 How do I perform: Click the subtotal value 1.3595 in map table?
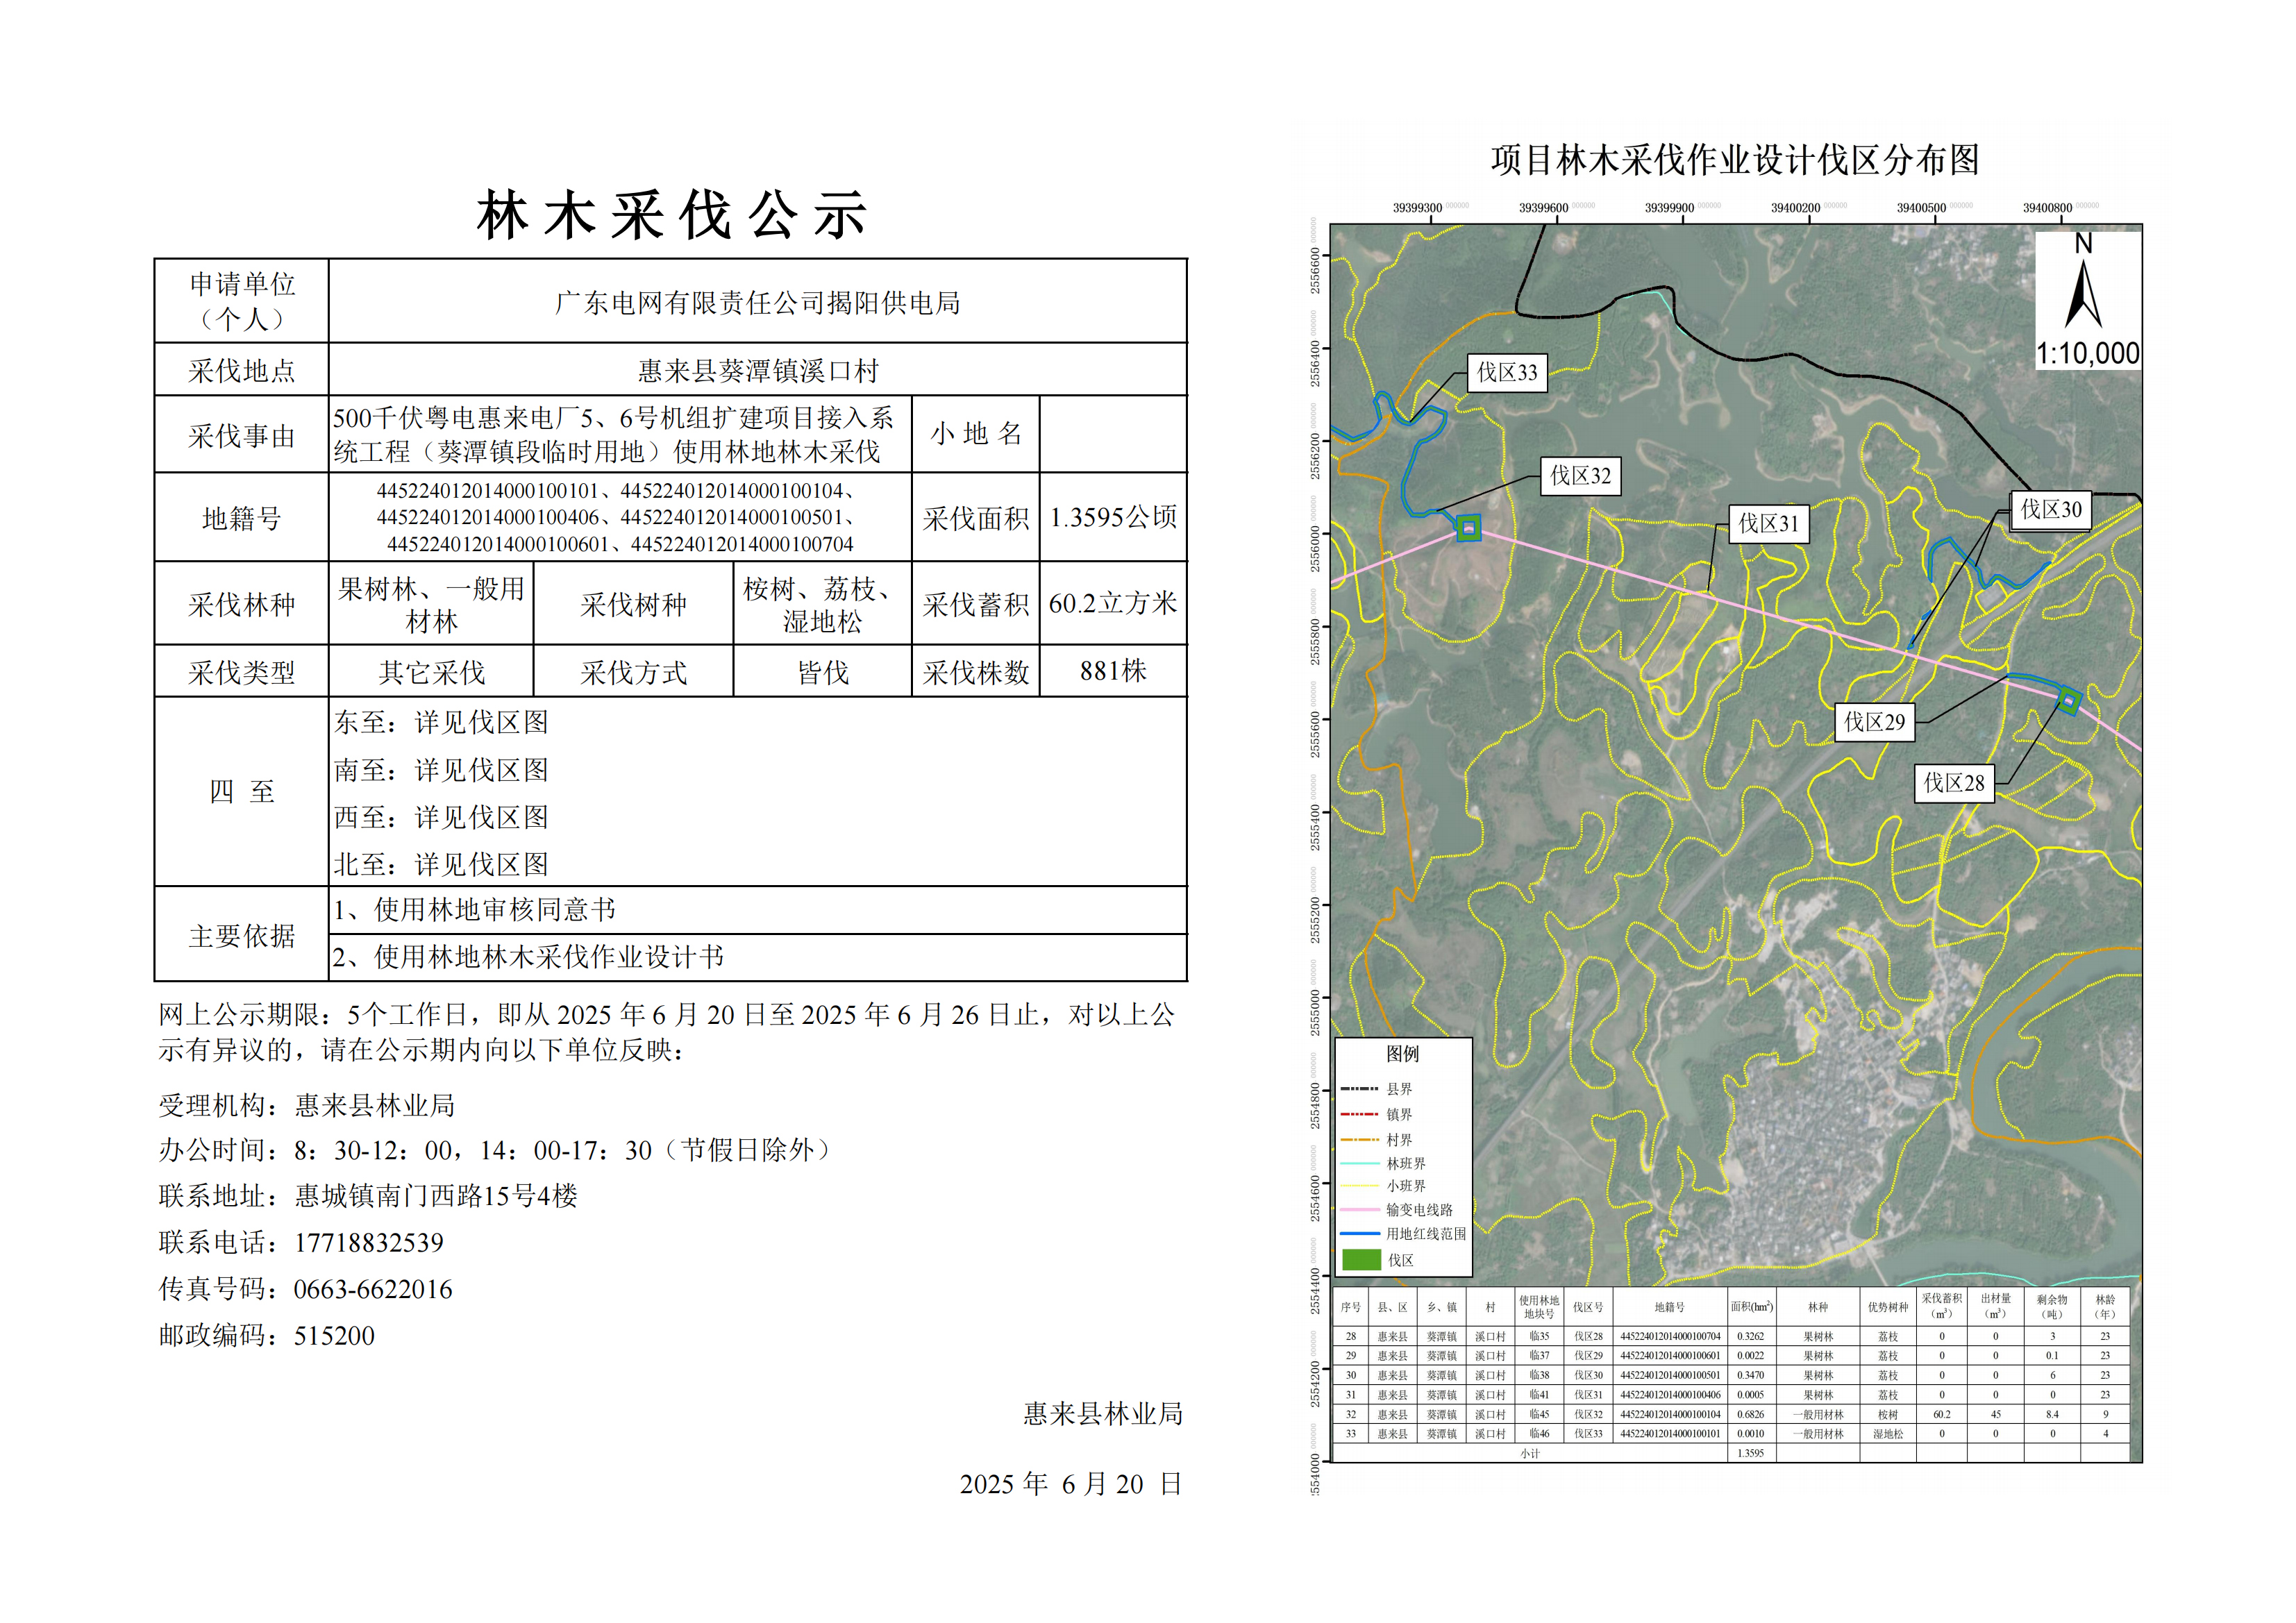click(1751, 1453)
